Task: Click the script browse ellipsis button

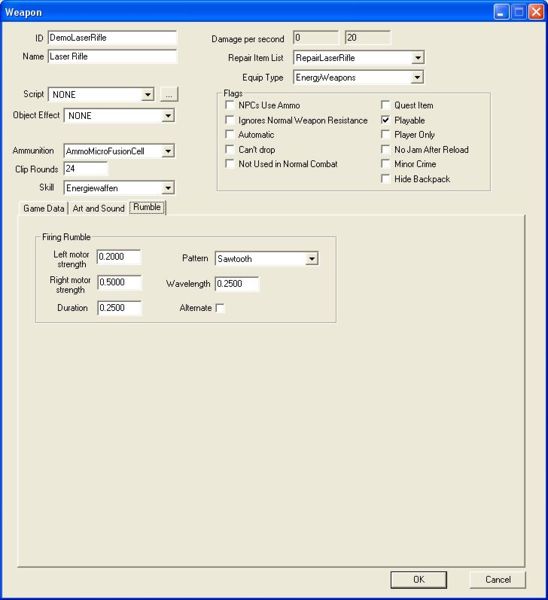Action: point(169,94)
